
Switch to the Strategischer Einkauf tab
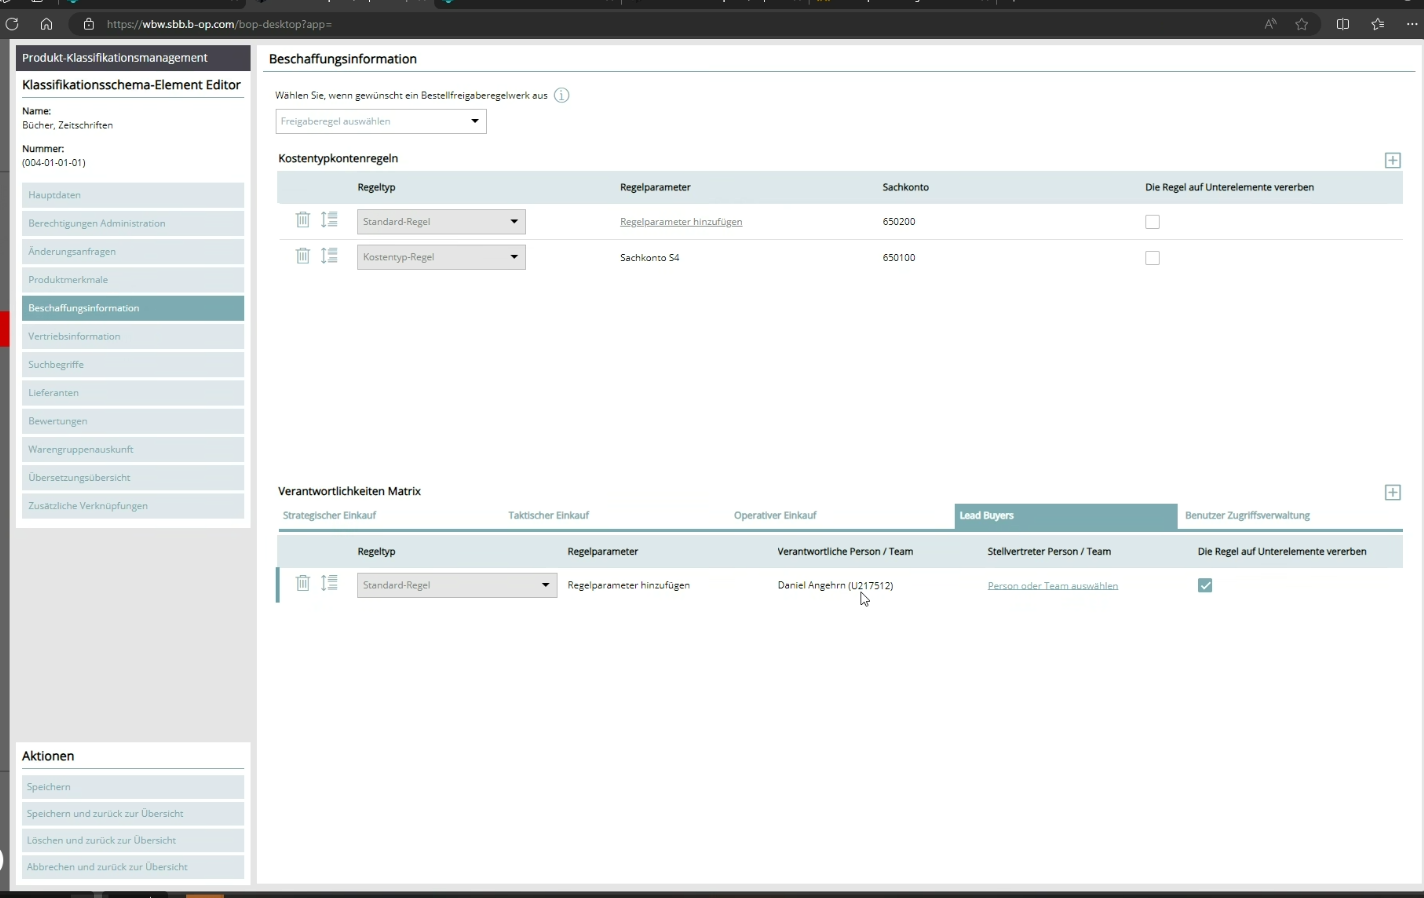pyautogui.click(x=330, y=516)
